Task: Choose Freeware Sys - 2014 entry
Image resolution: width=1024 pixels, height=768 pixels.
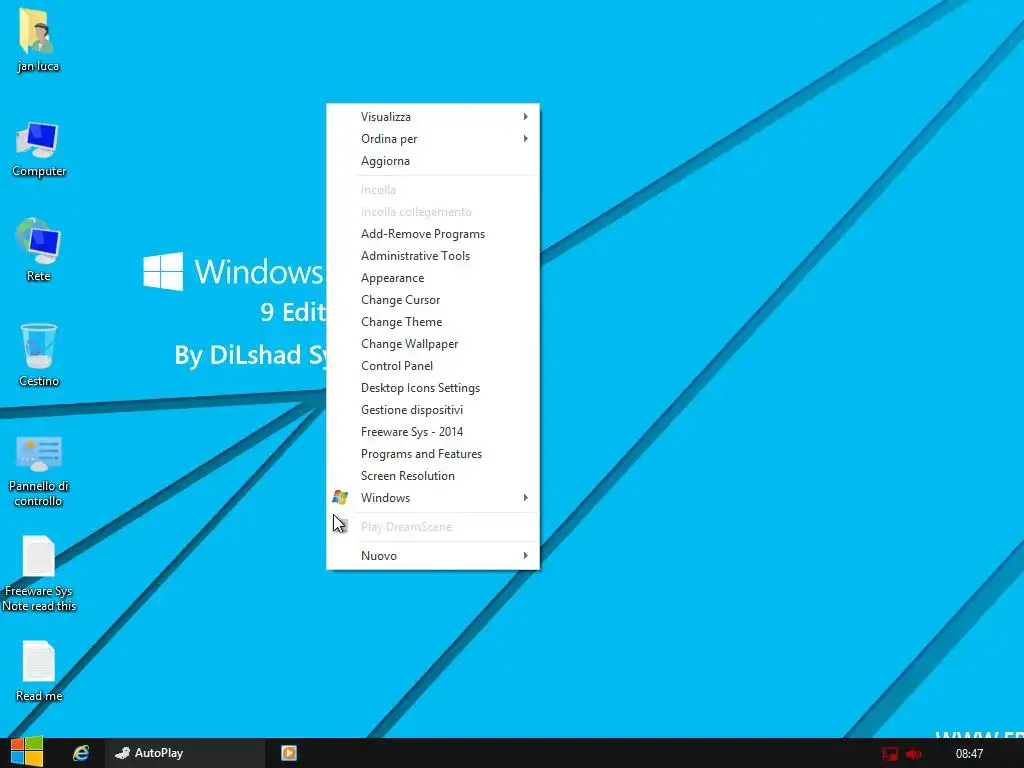Action: coord(433,432)
